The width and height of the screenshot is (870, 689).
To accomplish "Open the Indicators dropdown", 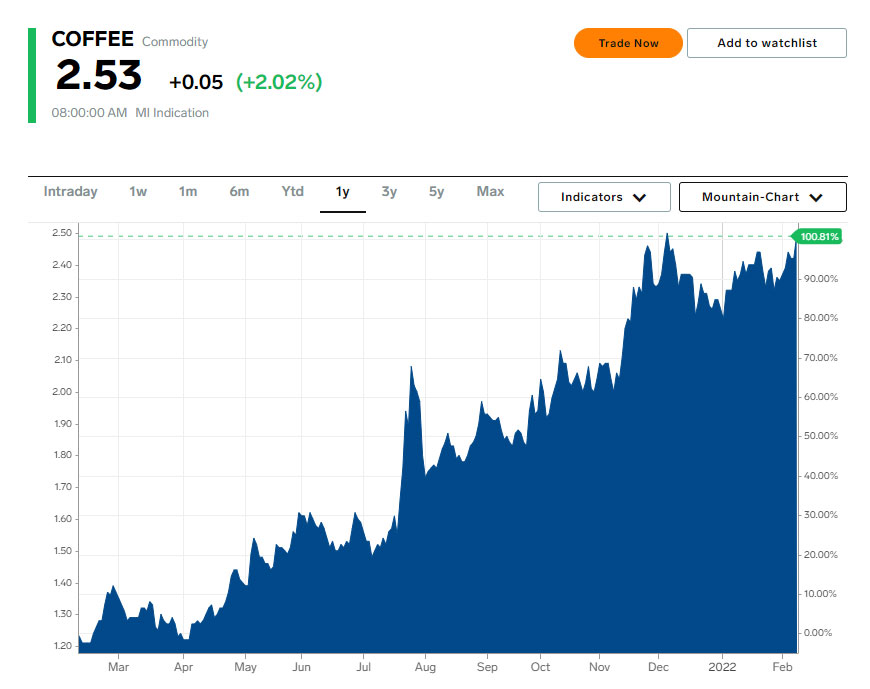I will pos(602,197).
